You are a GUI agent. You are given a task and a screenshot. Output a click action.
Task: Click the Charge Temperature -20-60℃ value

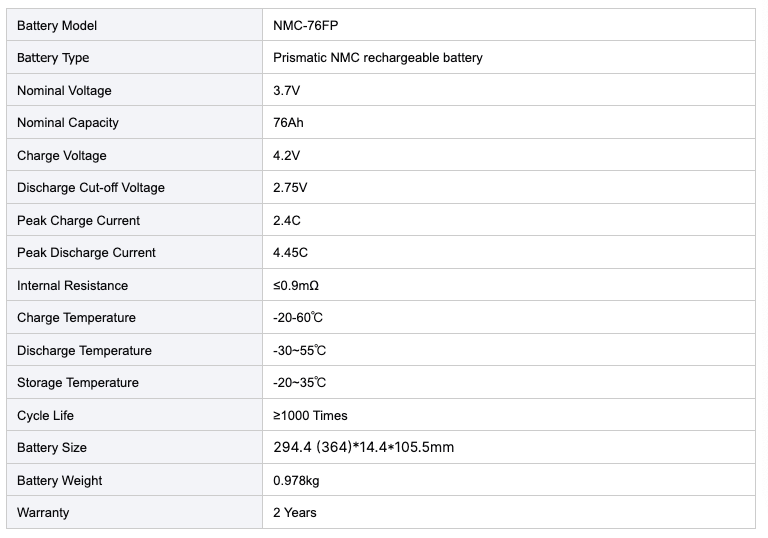pos(298,318)
